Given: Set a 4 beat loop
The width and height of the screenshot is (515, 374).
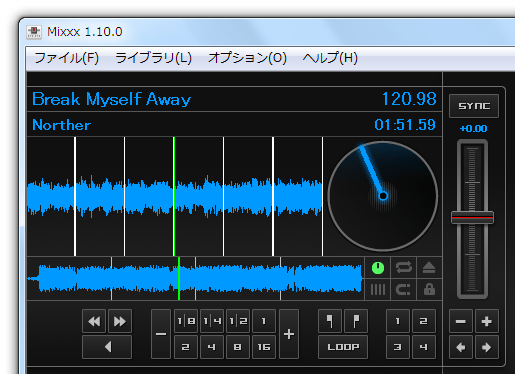Looking at the screenshot, I should tap(212, 347).
